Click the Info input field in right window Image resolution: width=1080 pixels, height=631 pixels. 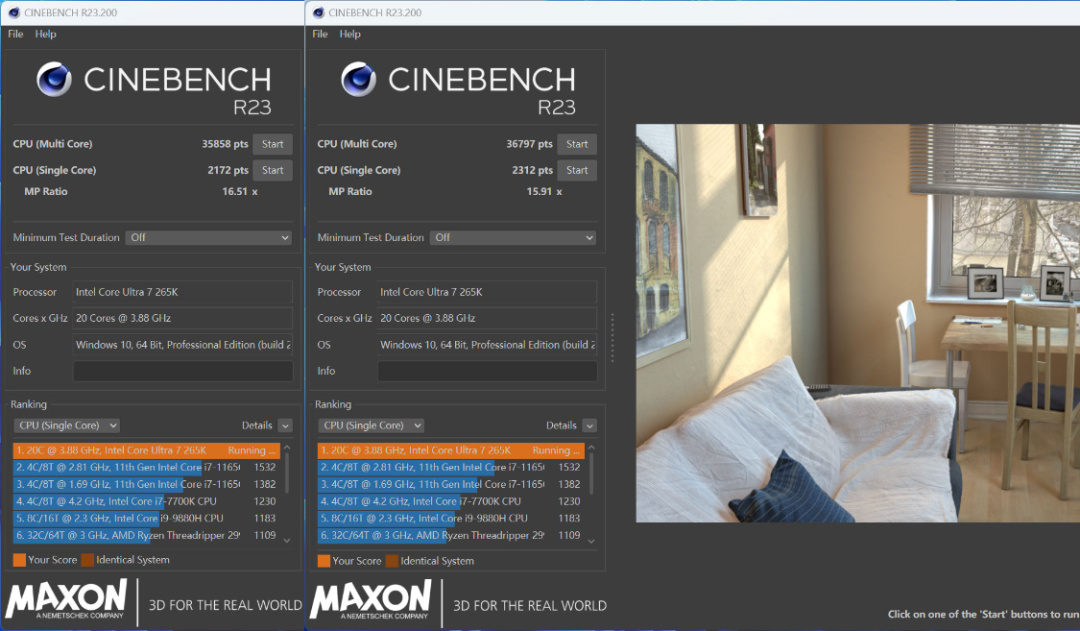pyautogui.click(x=487, y=371)
